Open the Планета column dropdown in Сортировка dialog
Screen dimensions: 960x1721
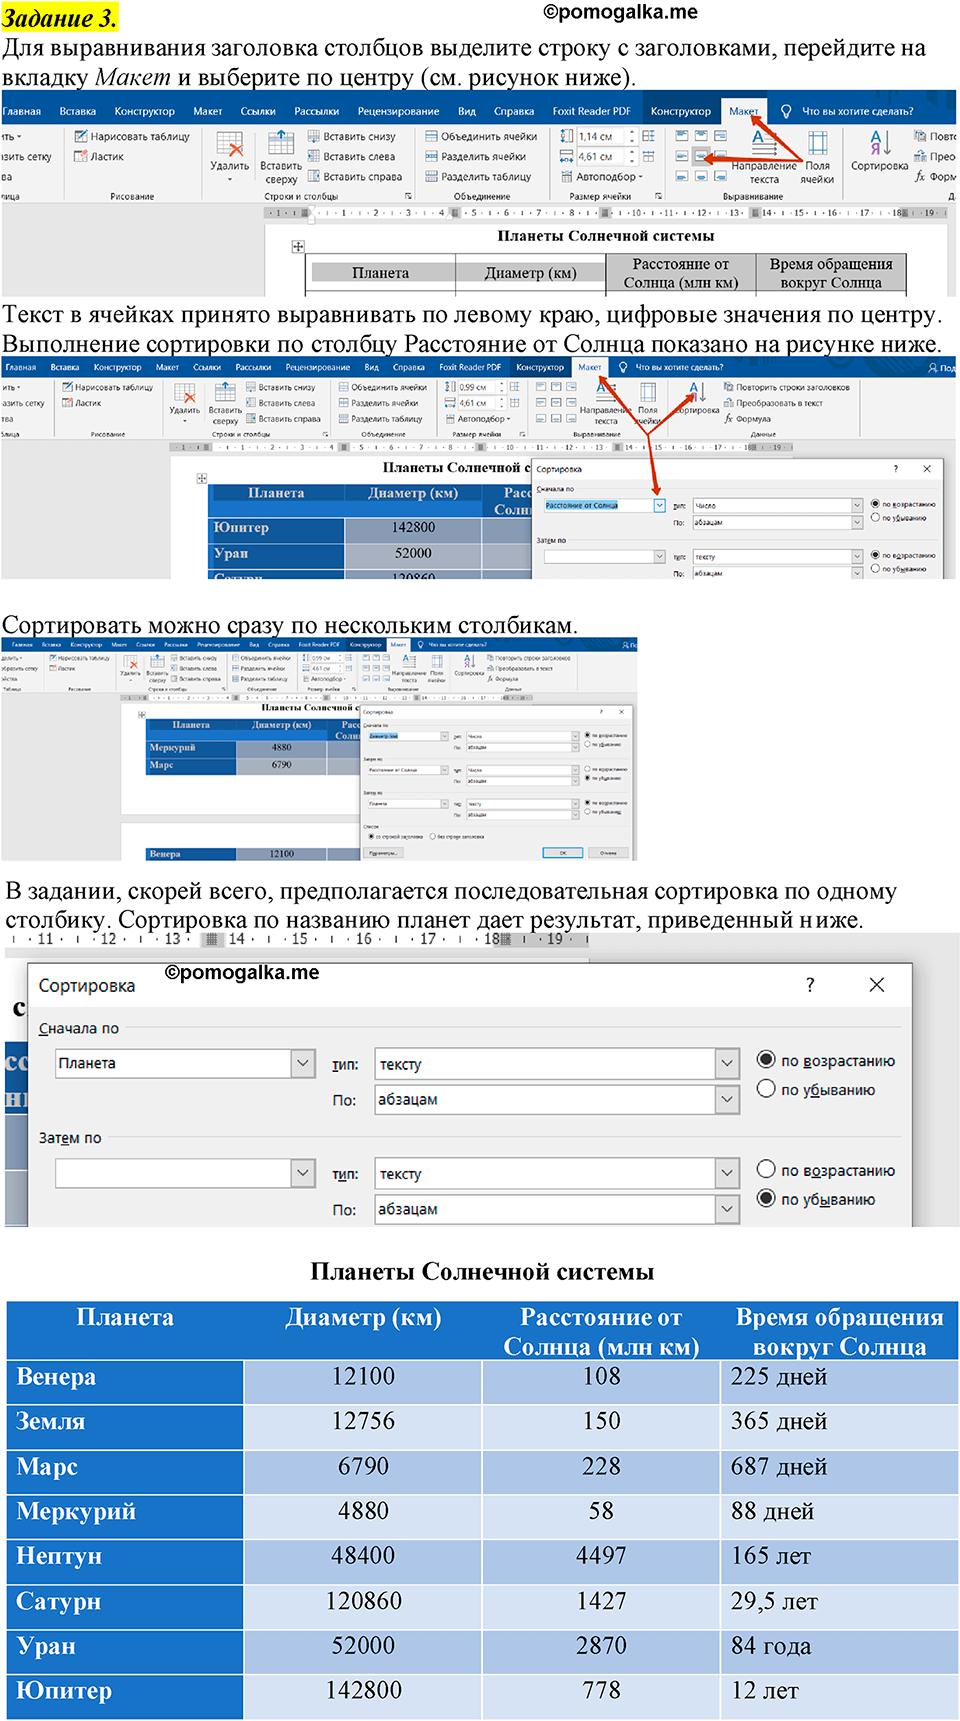tap(304, 1063)
